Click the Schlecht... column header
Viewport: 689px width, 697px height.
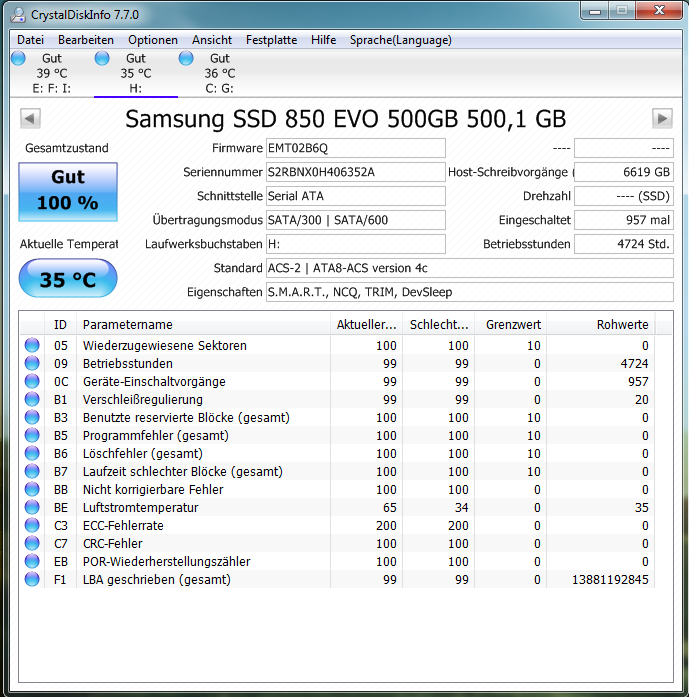coord(439,324)
